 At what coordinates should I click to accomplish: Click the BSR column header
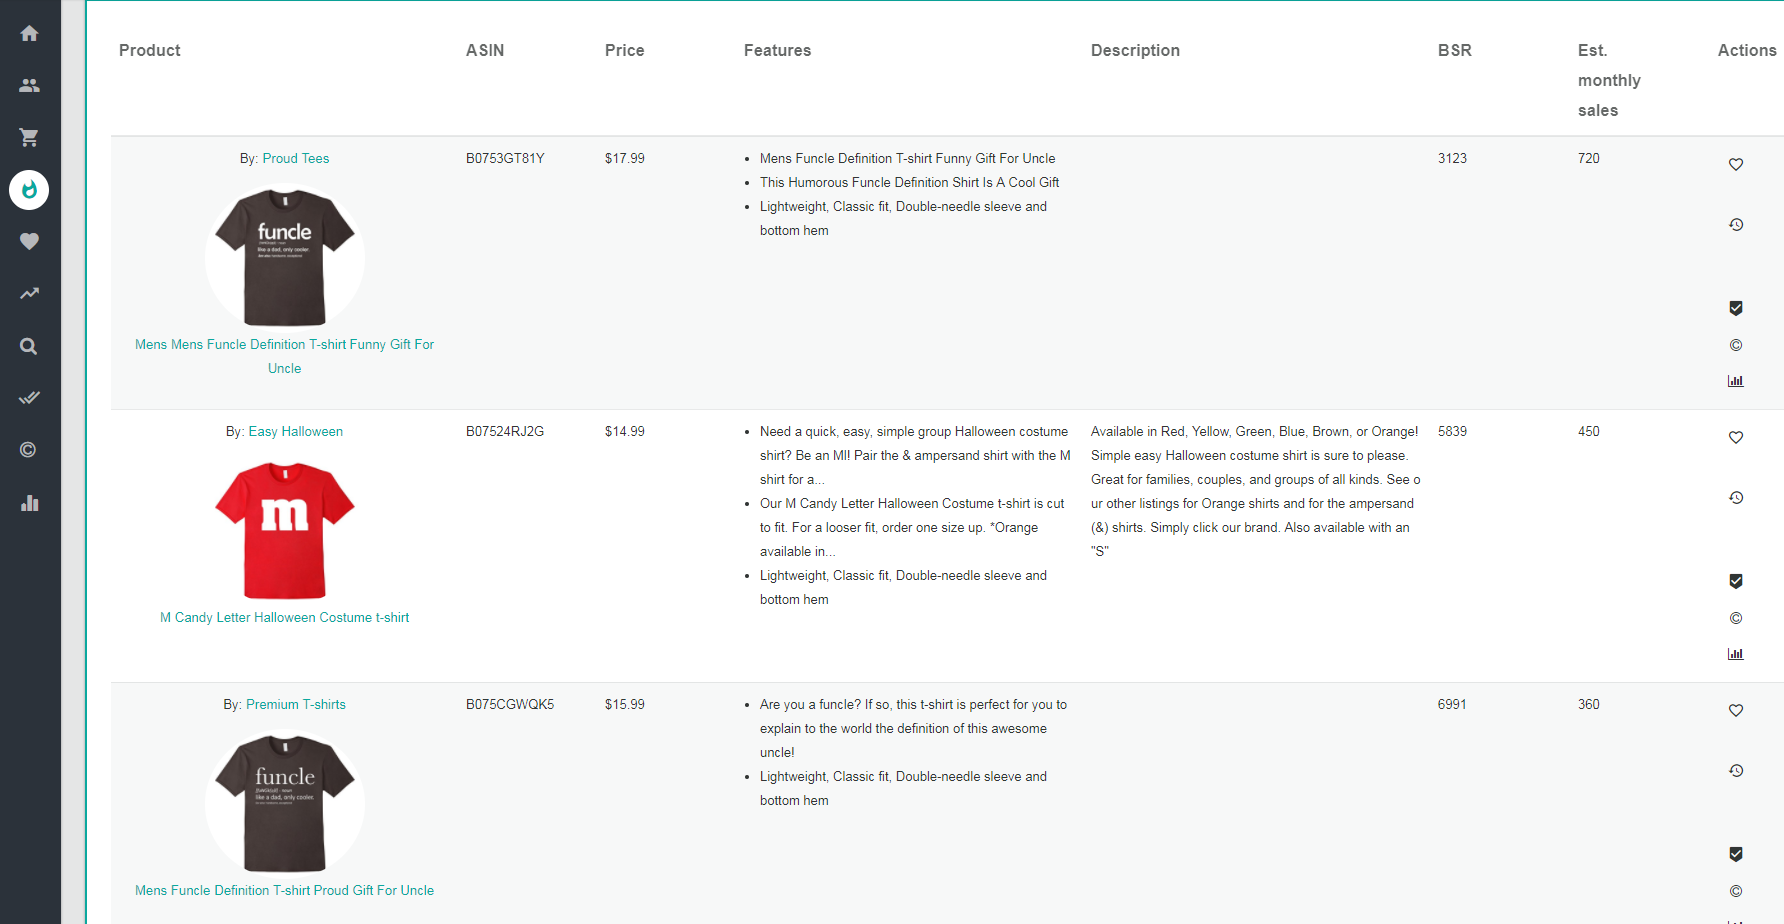tap(1455, 50)
